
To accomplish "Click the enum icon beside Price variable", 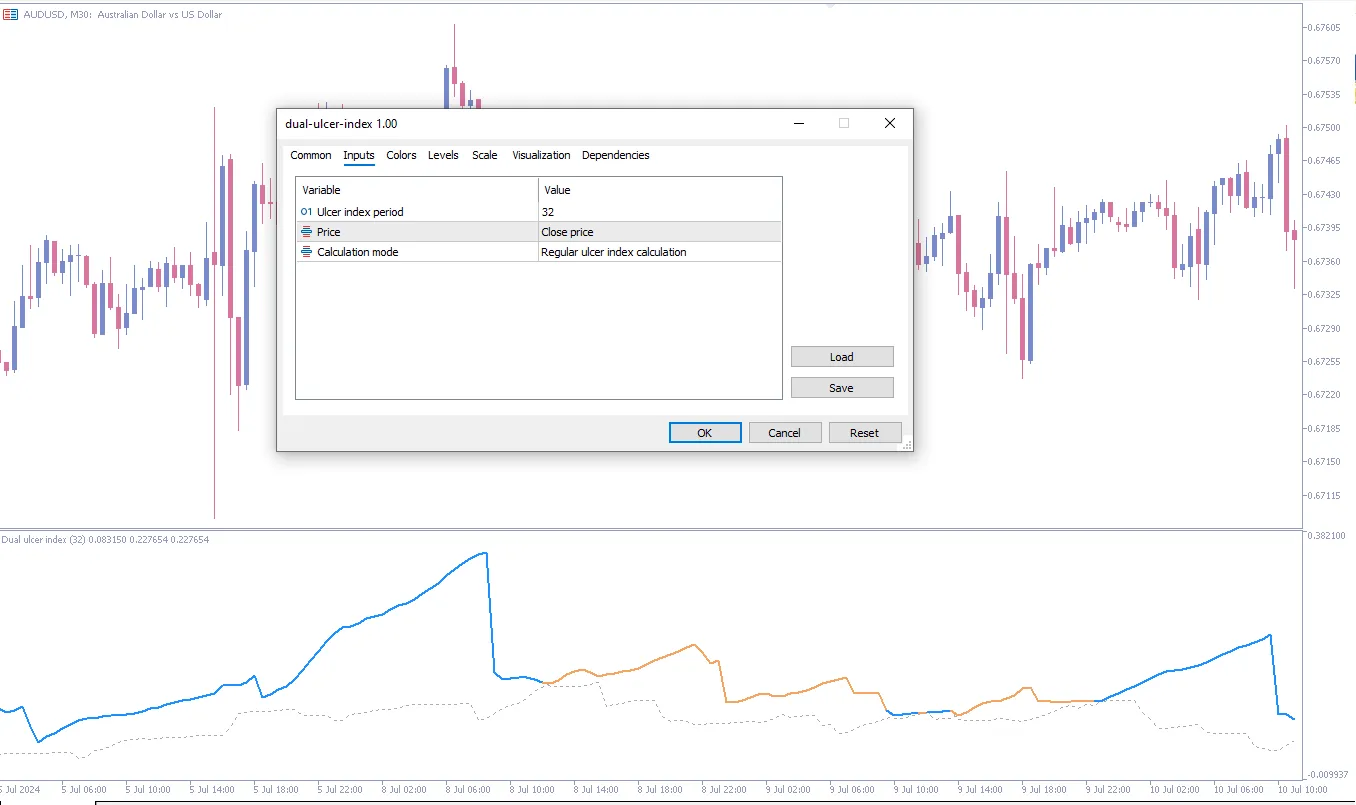I will [306, 232].
